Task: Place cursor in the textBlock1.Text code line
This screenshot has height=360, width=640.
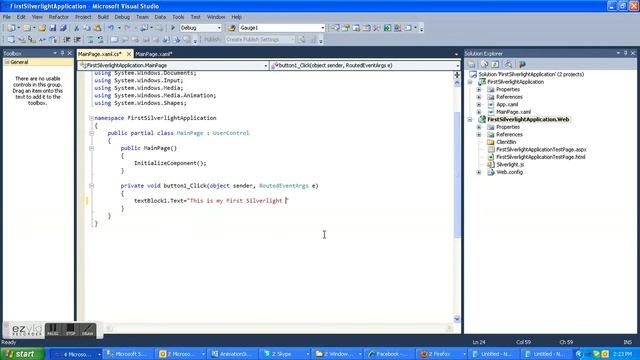Action: point(211,201)
